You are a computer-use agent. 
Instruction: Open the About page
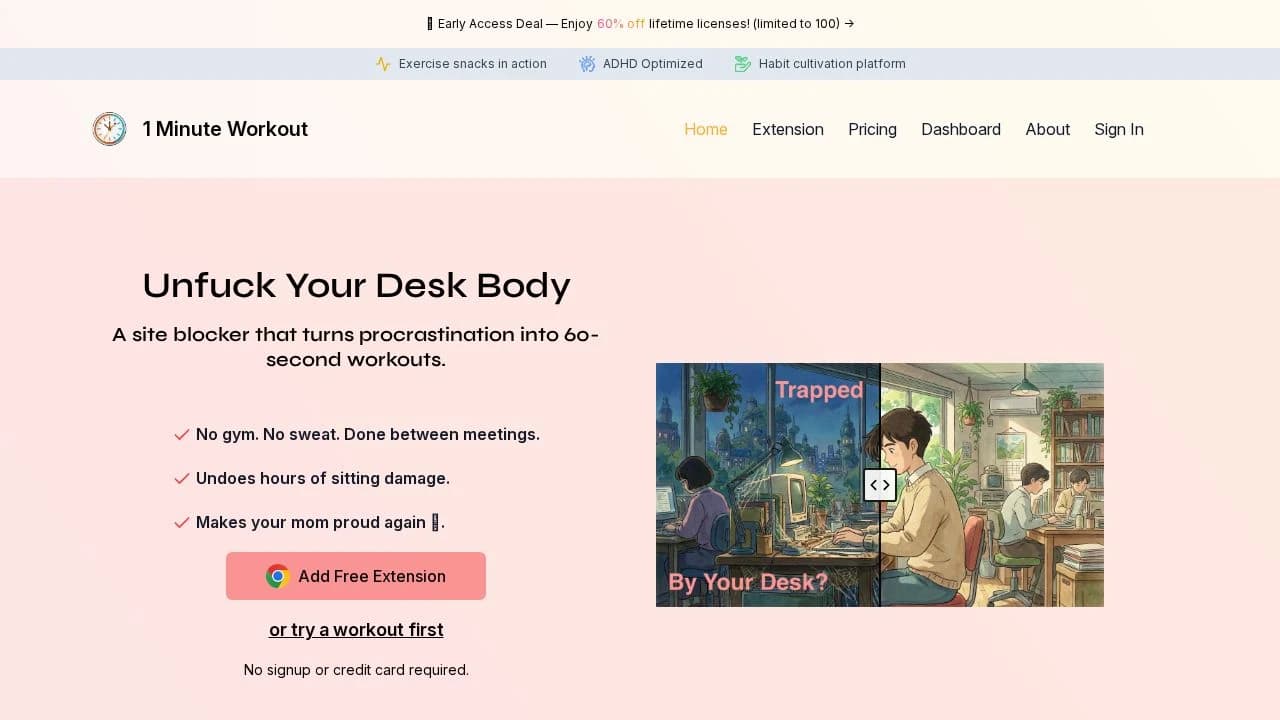(1048, 129)
